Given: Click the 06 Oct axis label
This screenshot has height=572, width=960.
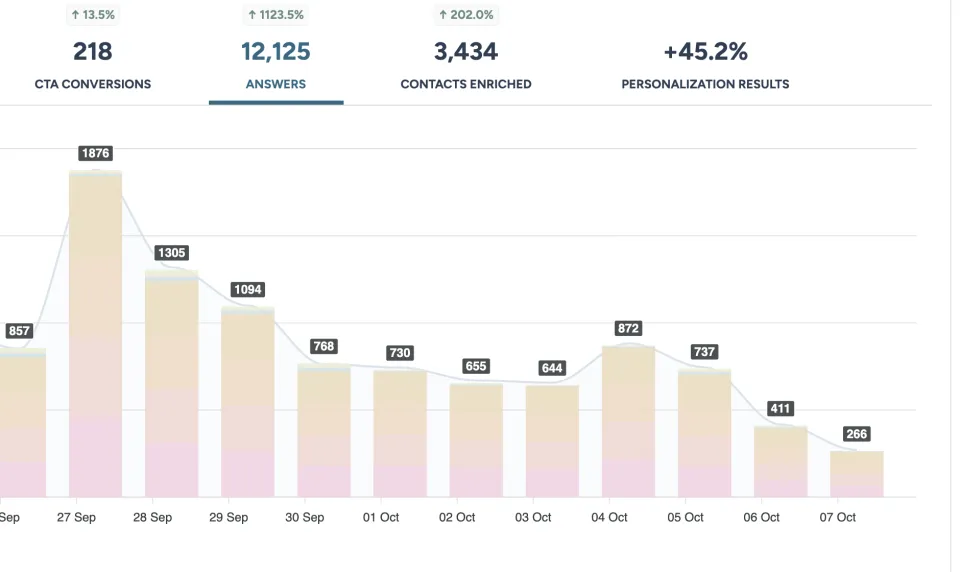Looking at the screenshot, I should click(762, 517).
